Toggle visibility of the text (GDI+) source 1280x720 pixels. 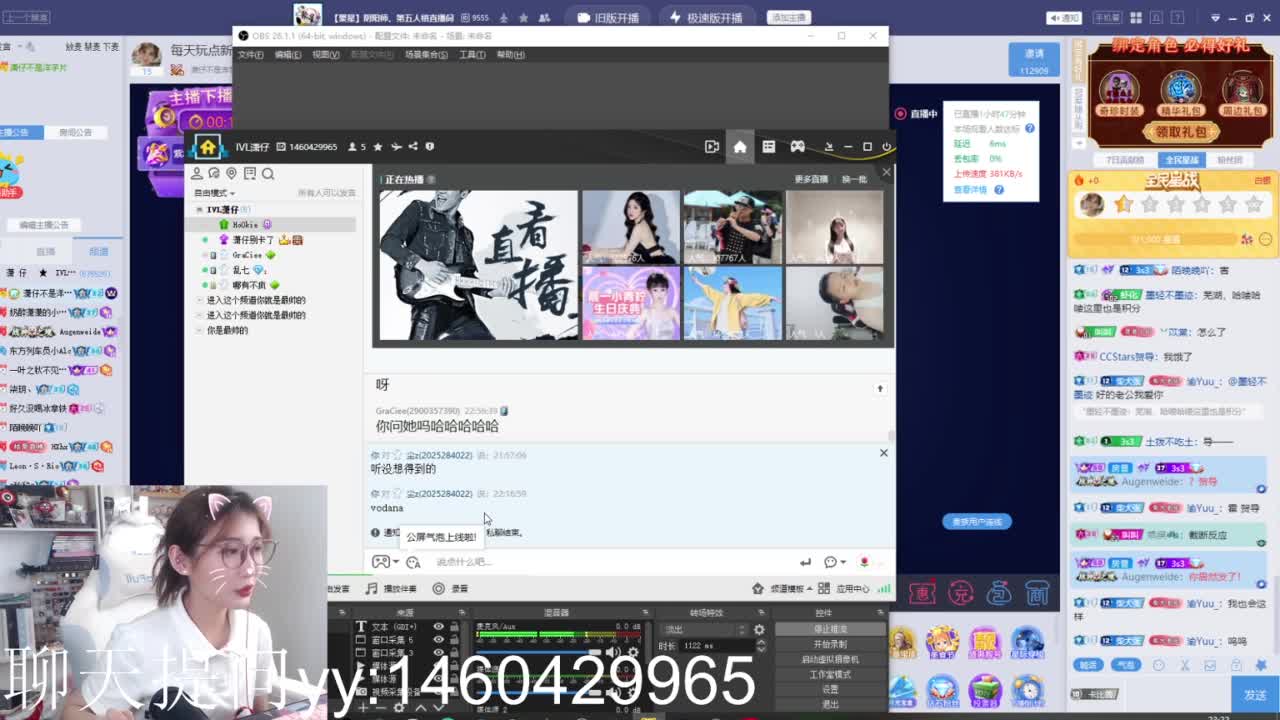[438, 627]
